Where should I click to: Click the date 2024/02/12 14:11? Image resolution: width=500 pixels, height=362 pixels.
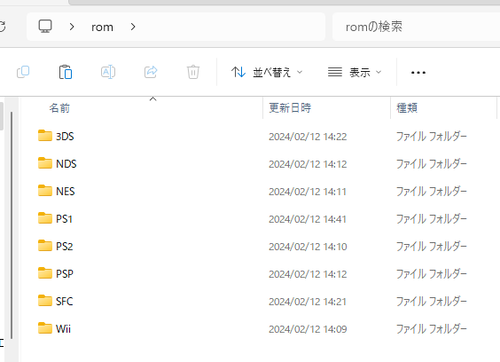click(307, 192)
